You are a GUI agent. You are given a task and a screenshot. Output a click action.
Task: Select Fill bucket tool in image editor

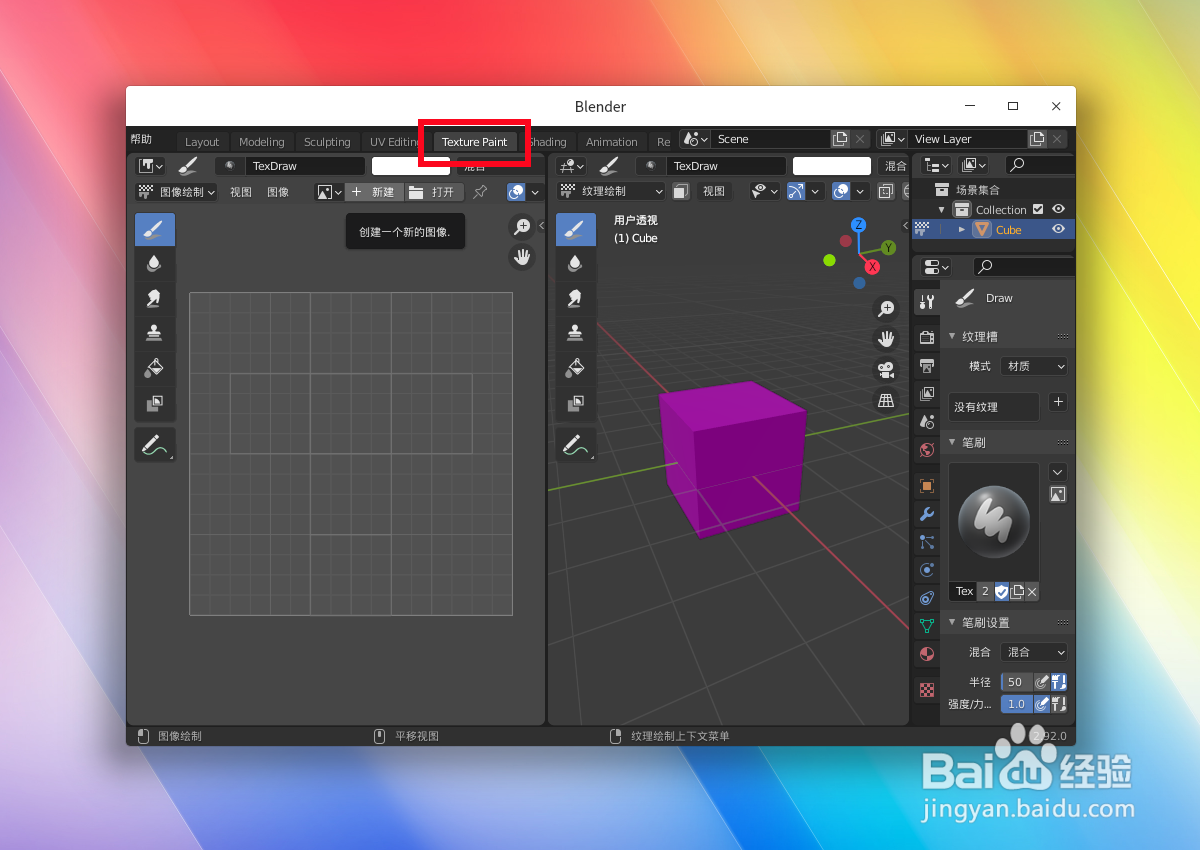[155, 368]
